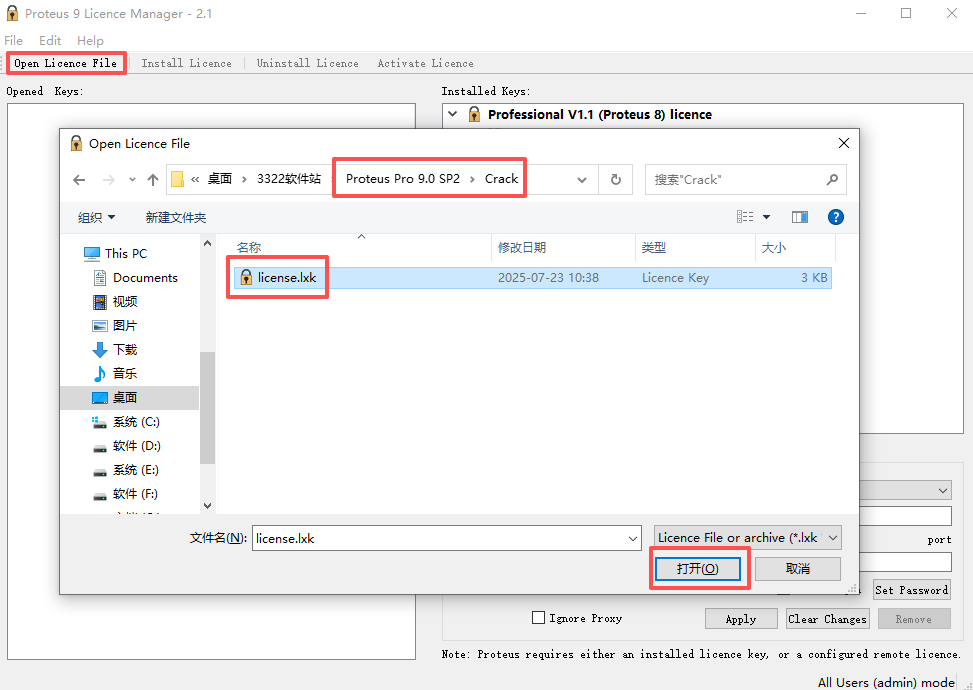973x690 pixels.
Task: Click Set Password button
Action: tap(912, 589)
